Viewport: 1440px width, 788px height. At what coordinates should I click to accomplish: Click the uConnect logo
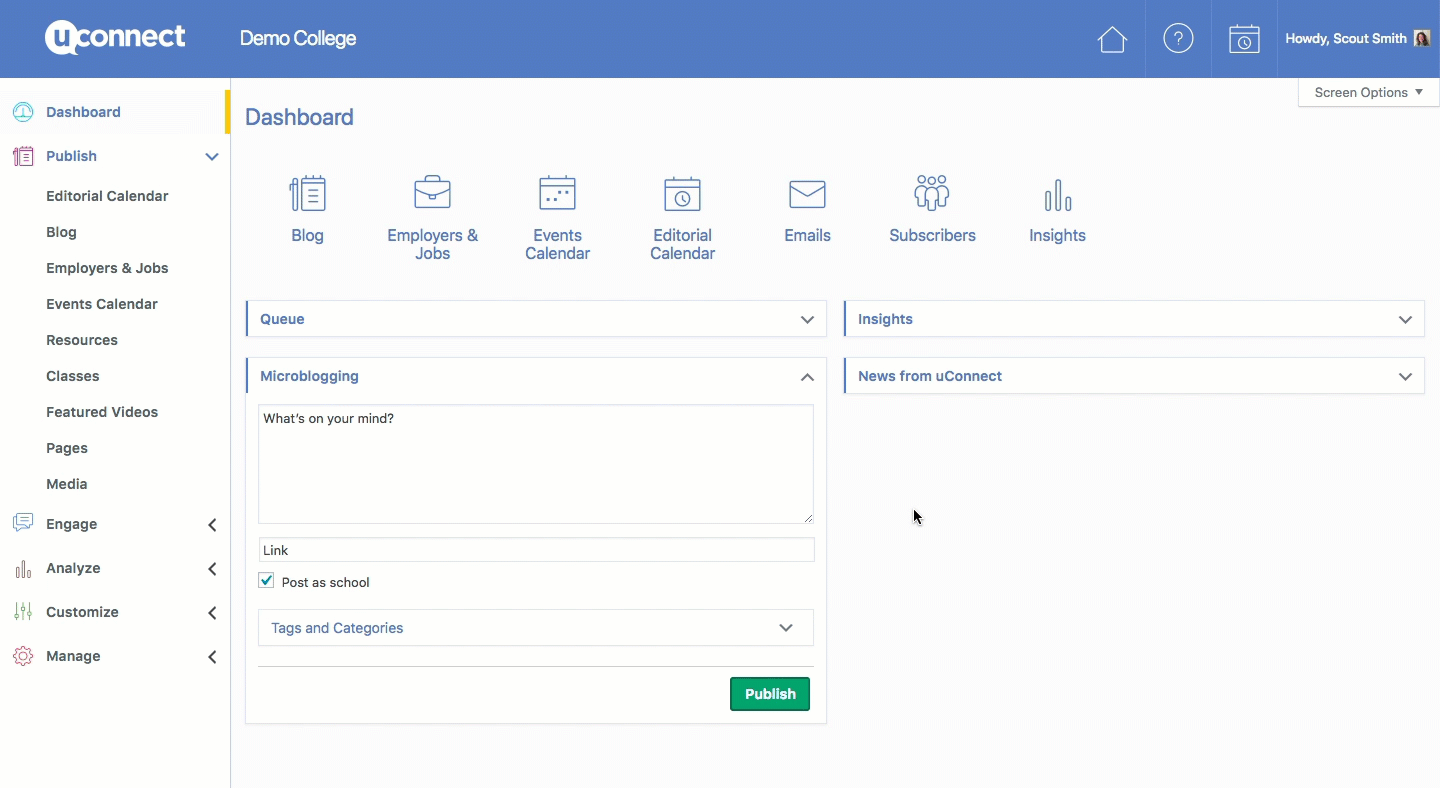(x=115, y=38)
